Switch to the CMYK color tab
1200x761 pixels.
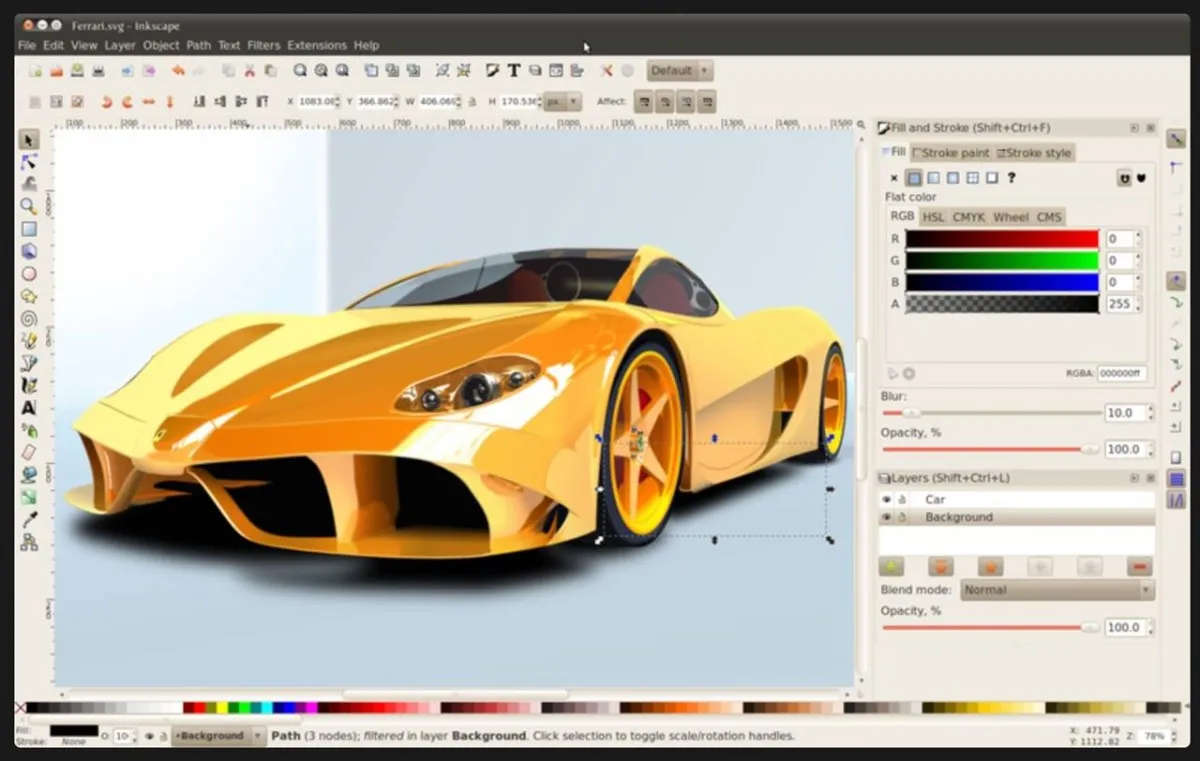[968, 217]
